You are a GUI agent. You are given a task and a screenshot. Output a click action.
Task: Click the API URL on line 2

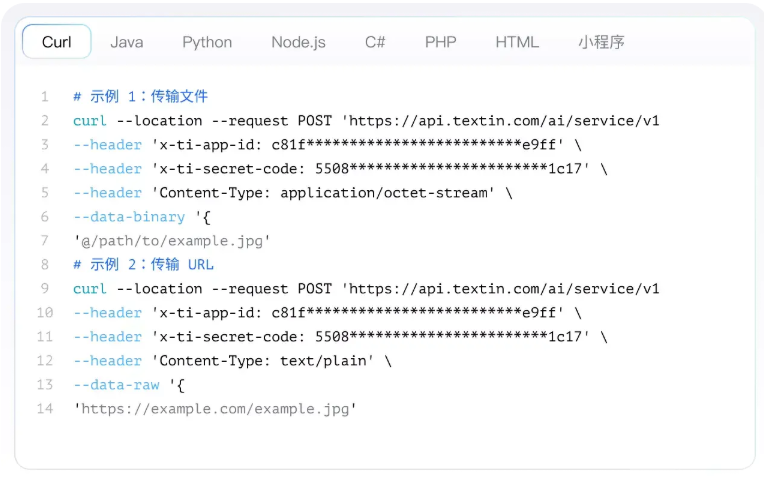(x=500, y=121)
